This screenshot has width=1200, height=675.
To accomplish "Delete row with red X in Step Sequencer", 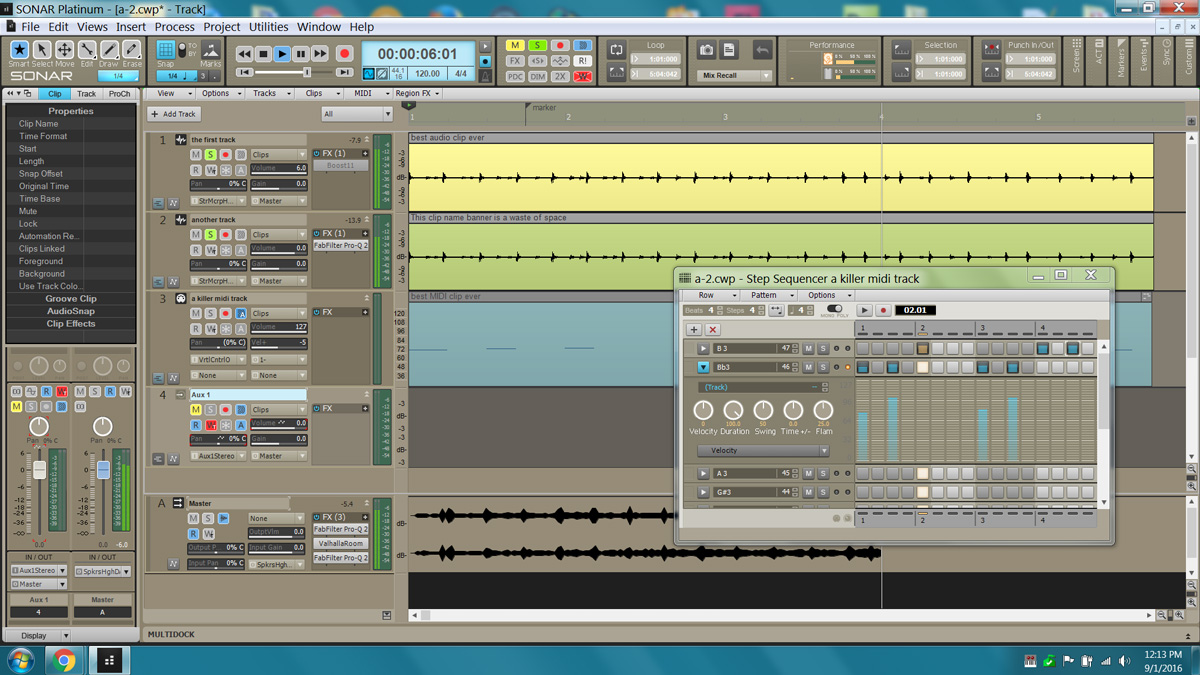I will 713,329.
